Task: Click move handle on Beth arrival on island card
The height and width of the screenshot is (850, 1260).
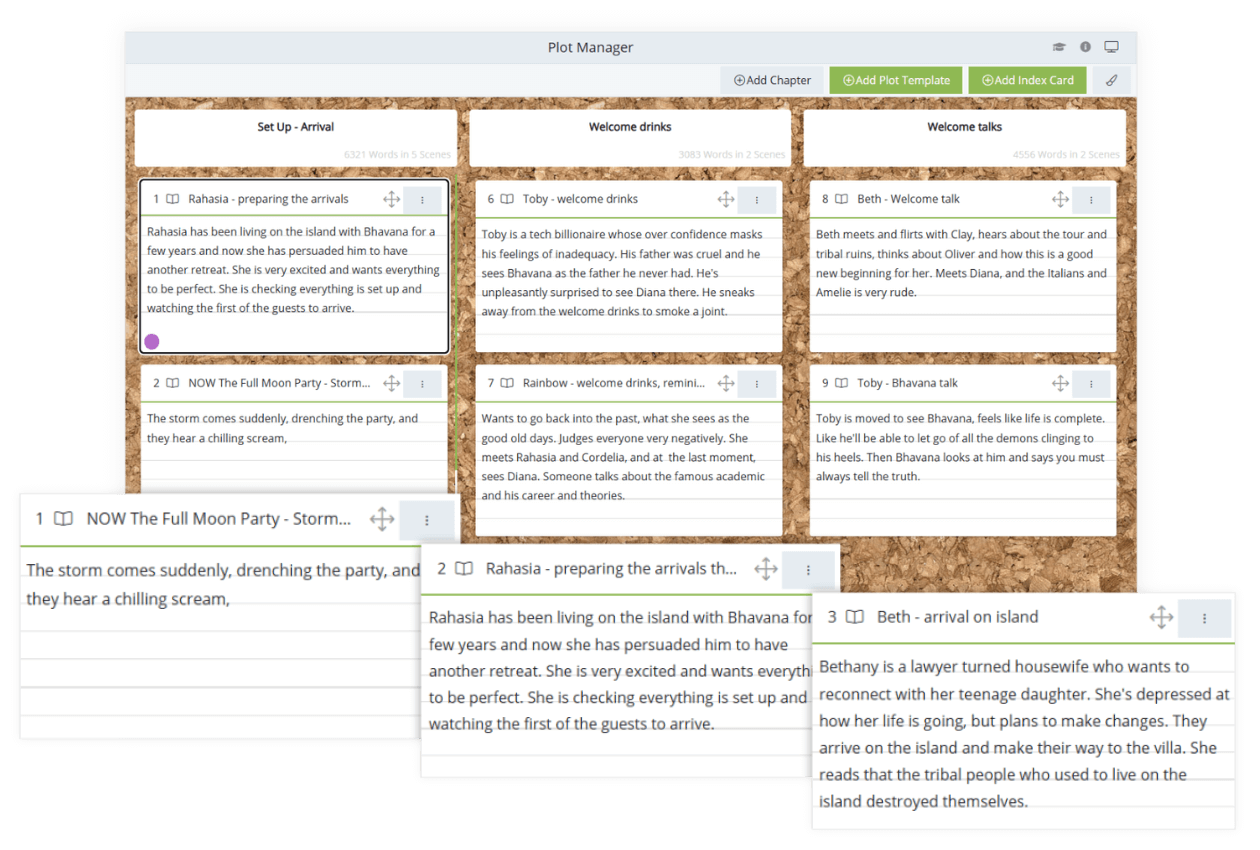Action: (x=1161, y=617)
